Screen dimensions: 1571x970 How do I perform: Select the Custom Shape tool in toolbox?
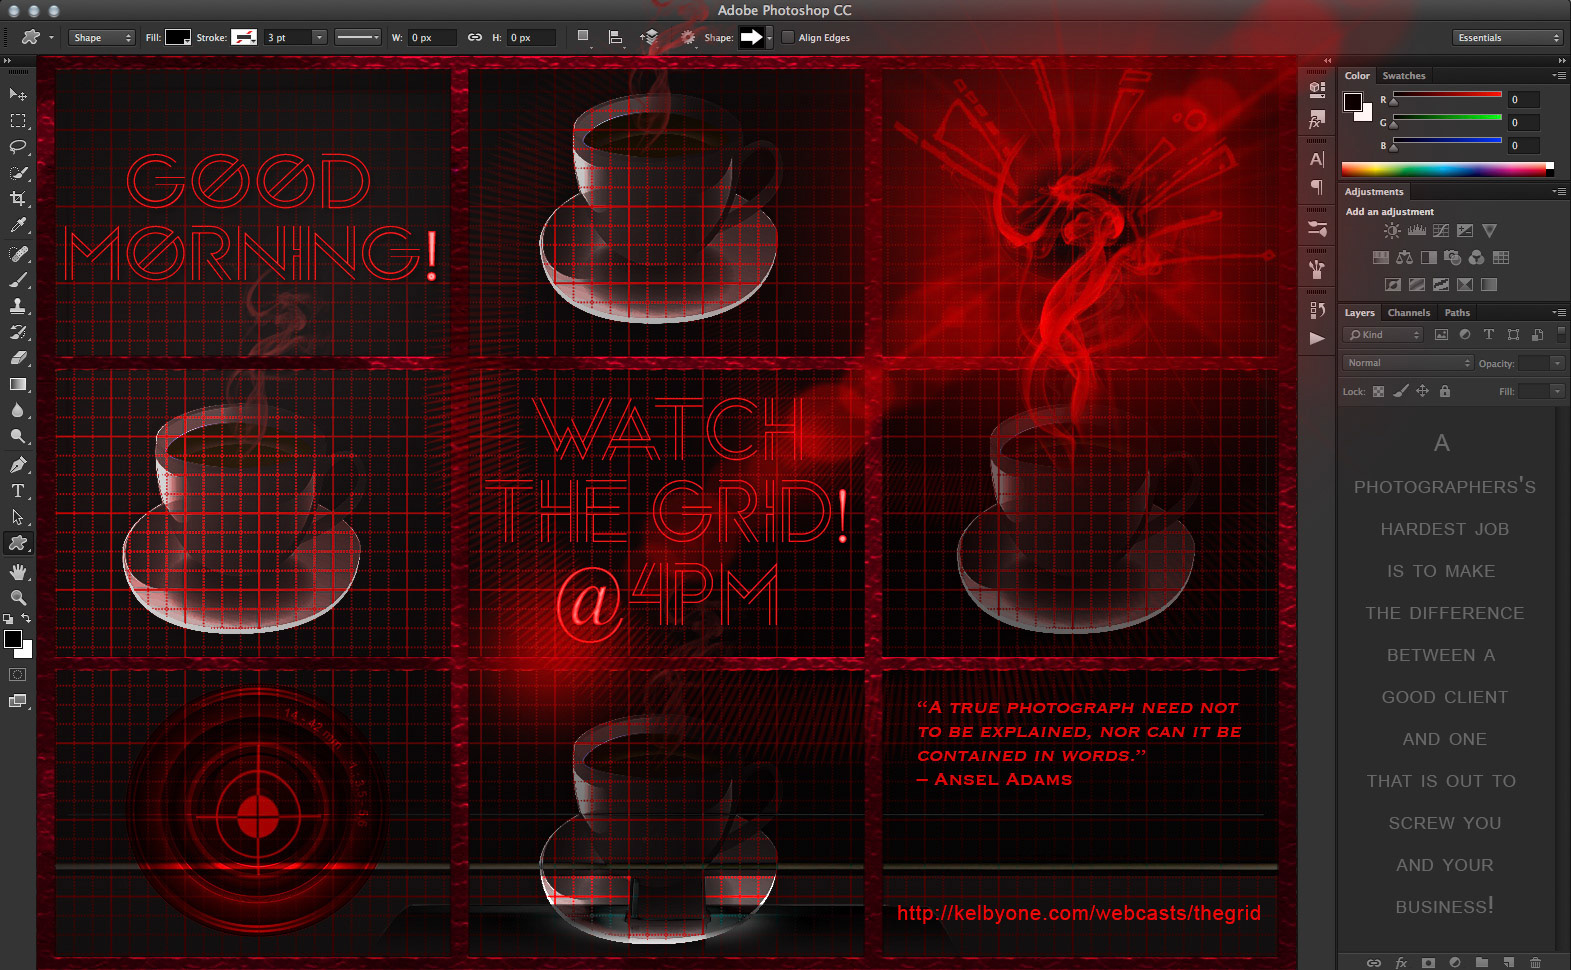coord(18,543)
